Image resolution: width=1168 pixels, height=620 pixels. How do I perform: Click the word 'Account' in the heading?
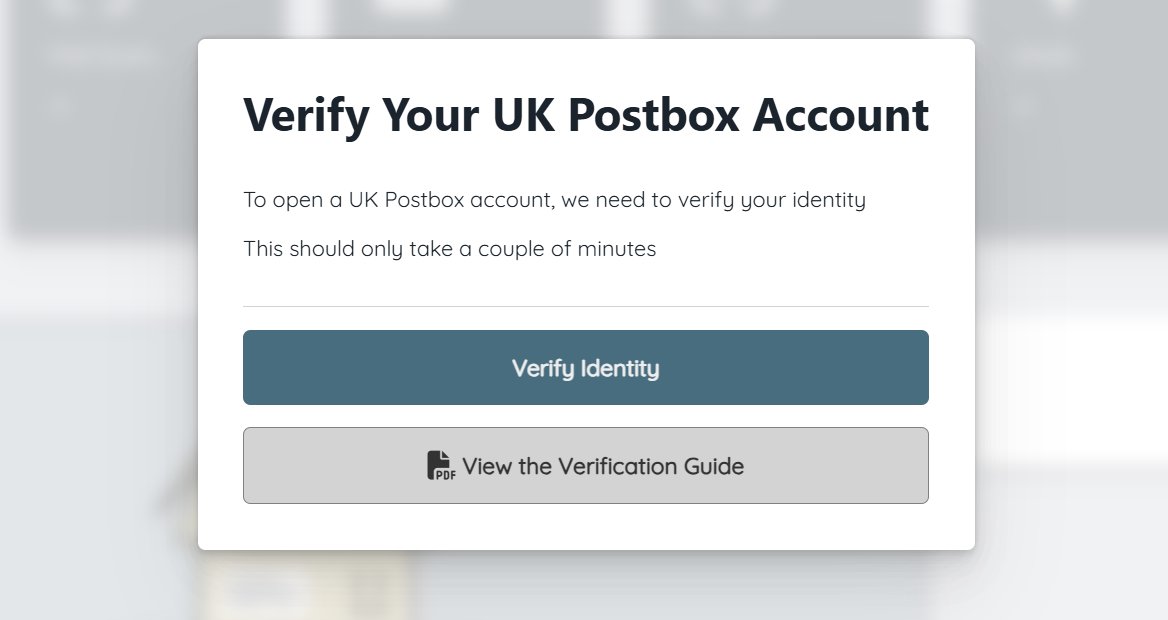coord(841,115)
